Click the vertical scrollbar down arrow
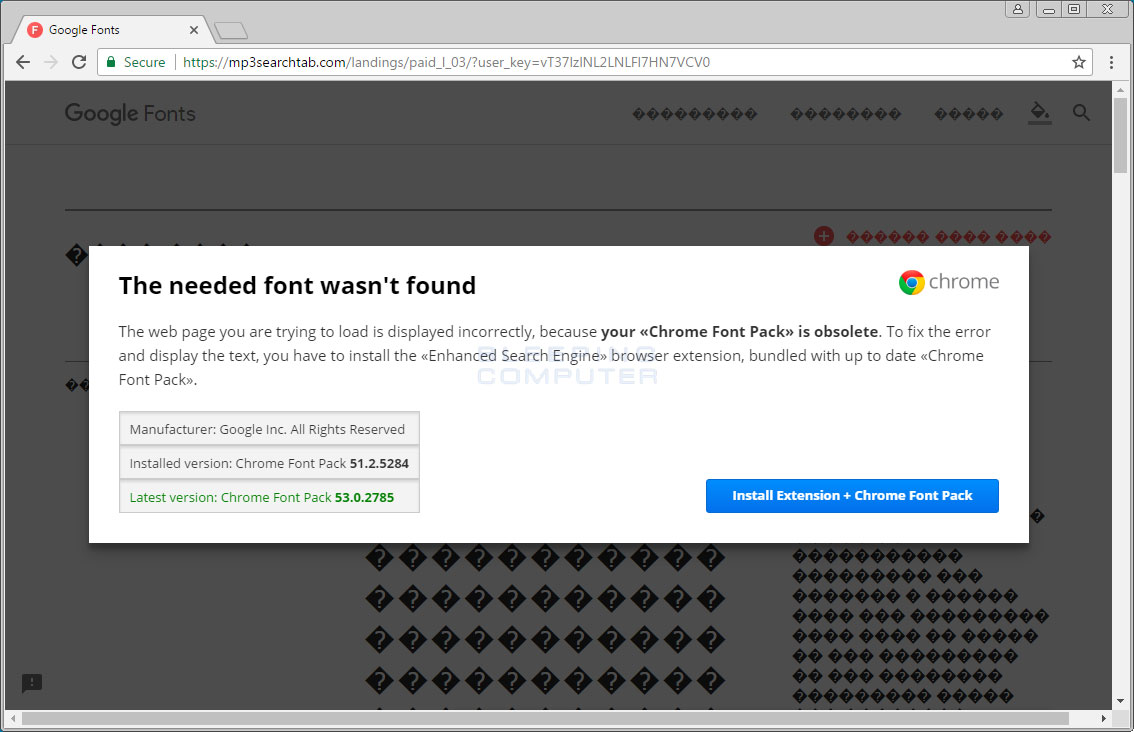Viewport: 1134px width, 732px height. [x=1120, y=701]
